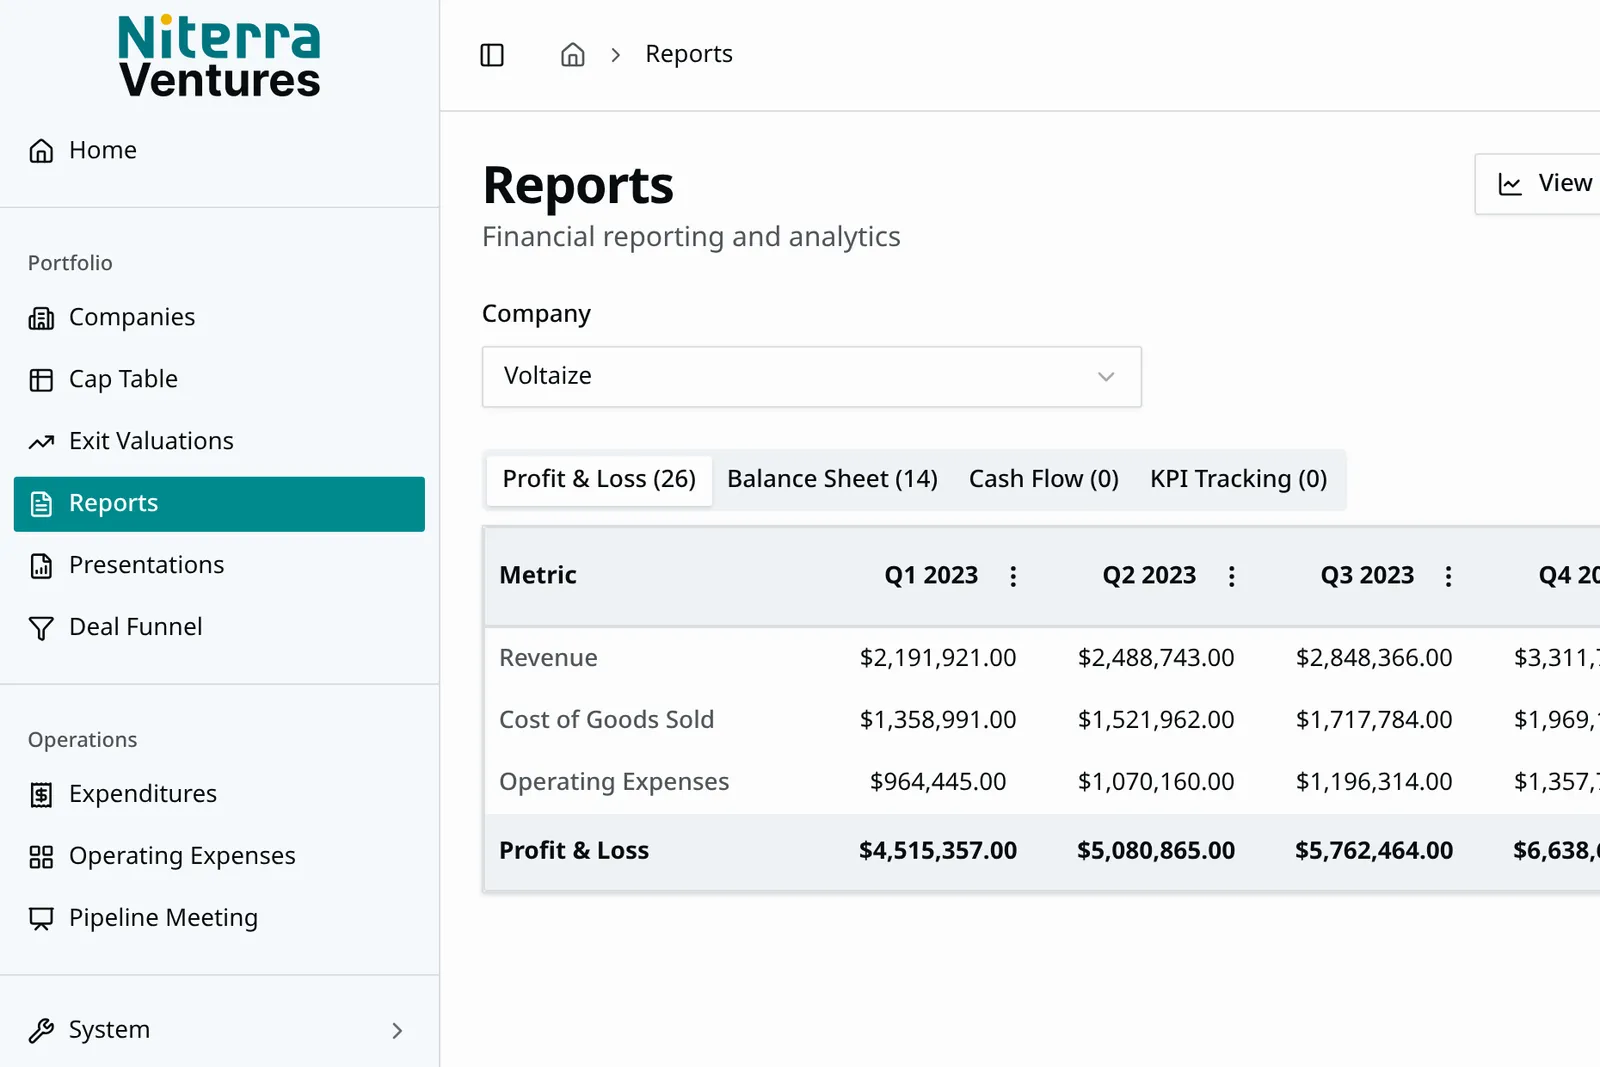Open the Presentations page
1600x1067 pixels.
pos(219,566)
